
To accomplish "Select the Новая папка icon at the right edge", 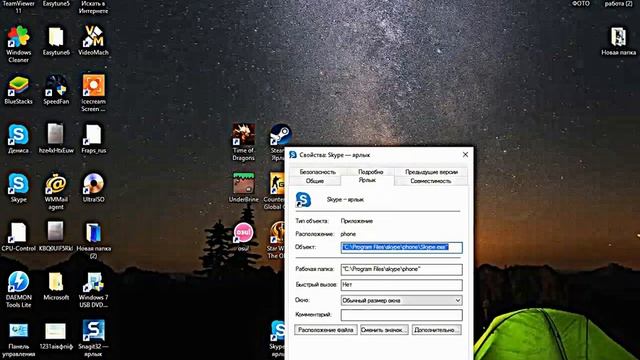I will coord(618,37).
